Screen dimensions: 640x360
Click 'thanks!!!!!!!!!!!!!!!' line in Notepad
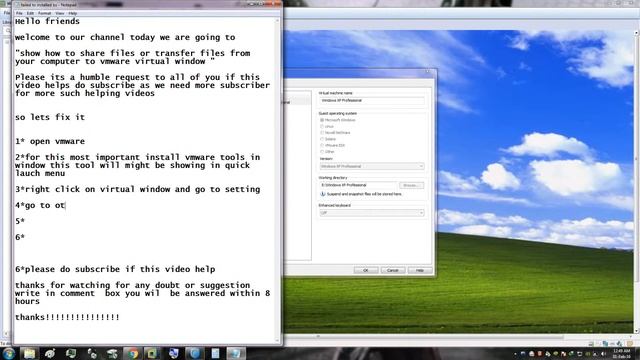(x=67, y=317)
